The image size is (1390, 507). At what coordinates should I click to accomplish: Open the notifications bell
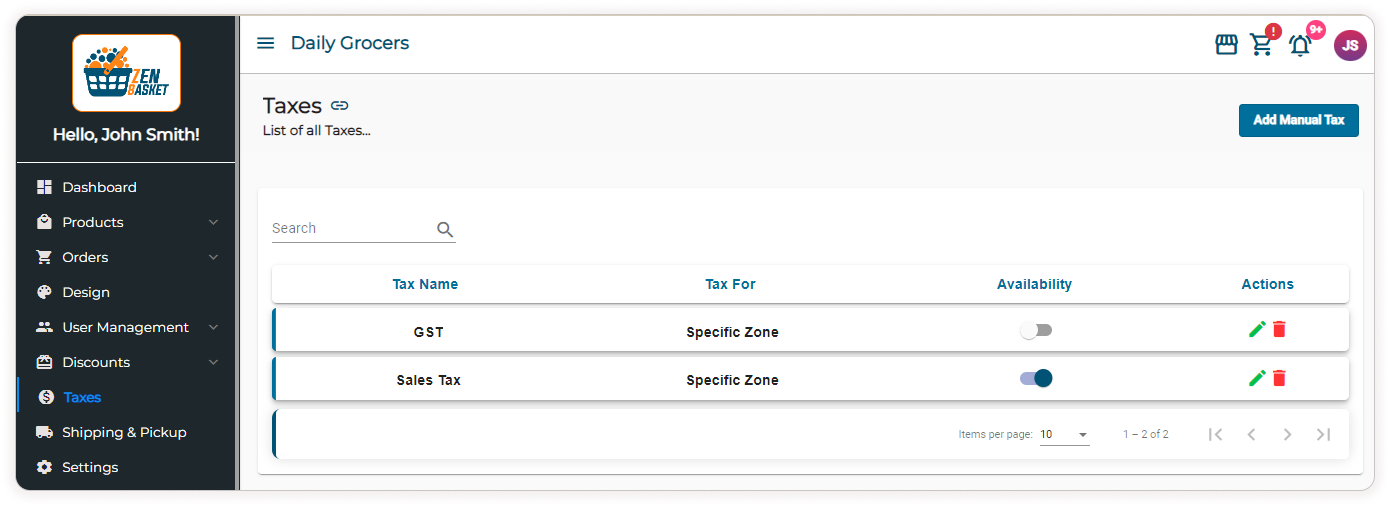[x=1300, y=45]
